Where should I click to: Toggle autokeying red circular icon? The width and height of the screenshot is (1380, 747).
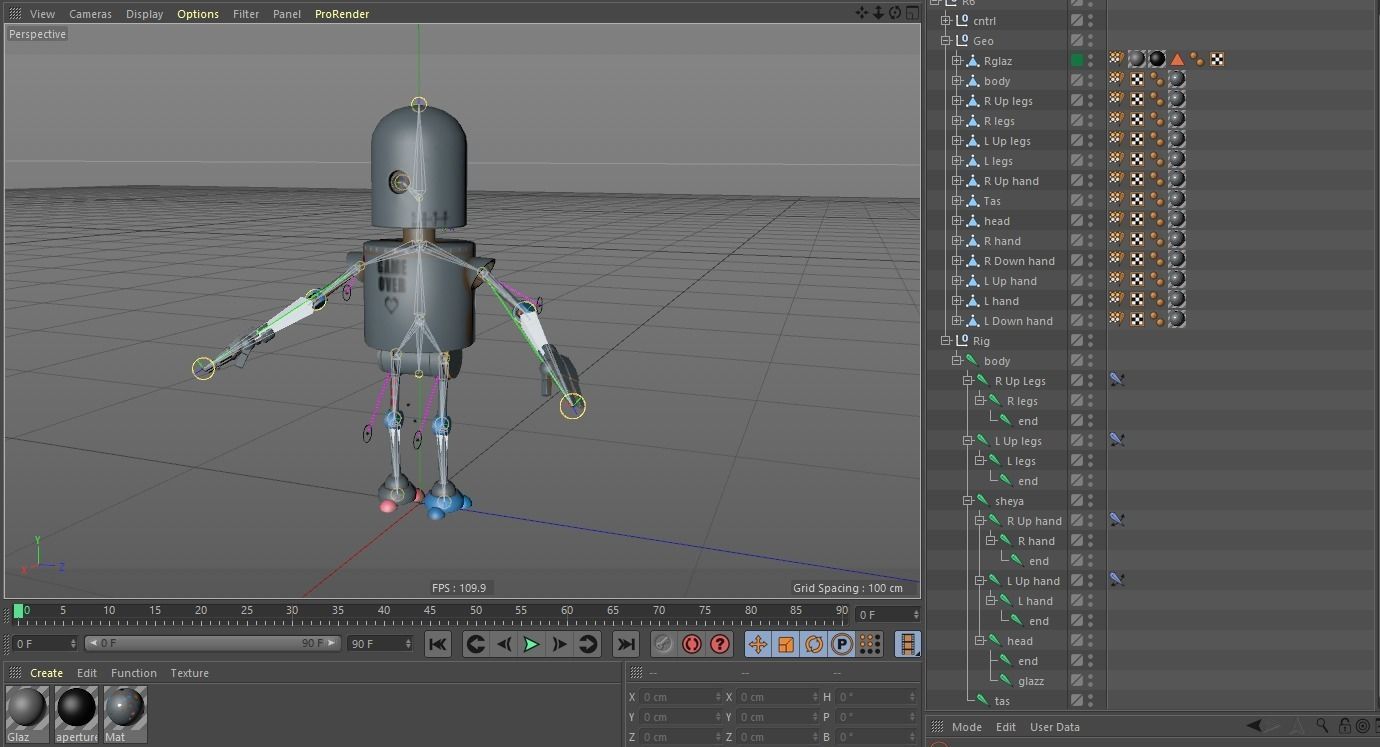691,644
